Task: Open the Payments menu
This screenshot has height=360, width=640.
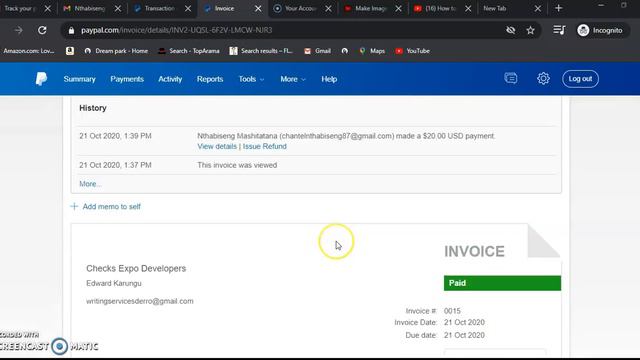Action: tap(127, 79)
